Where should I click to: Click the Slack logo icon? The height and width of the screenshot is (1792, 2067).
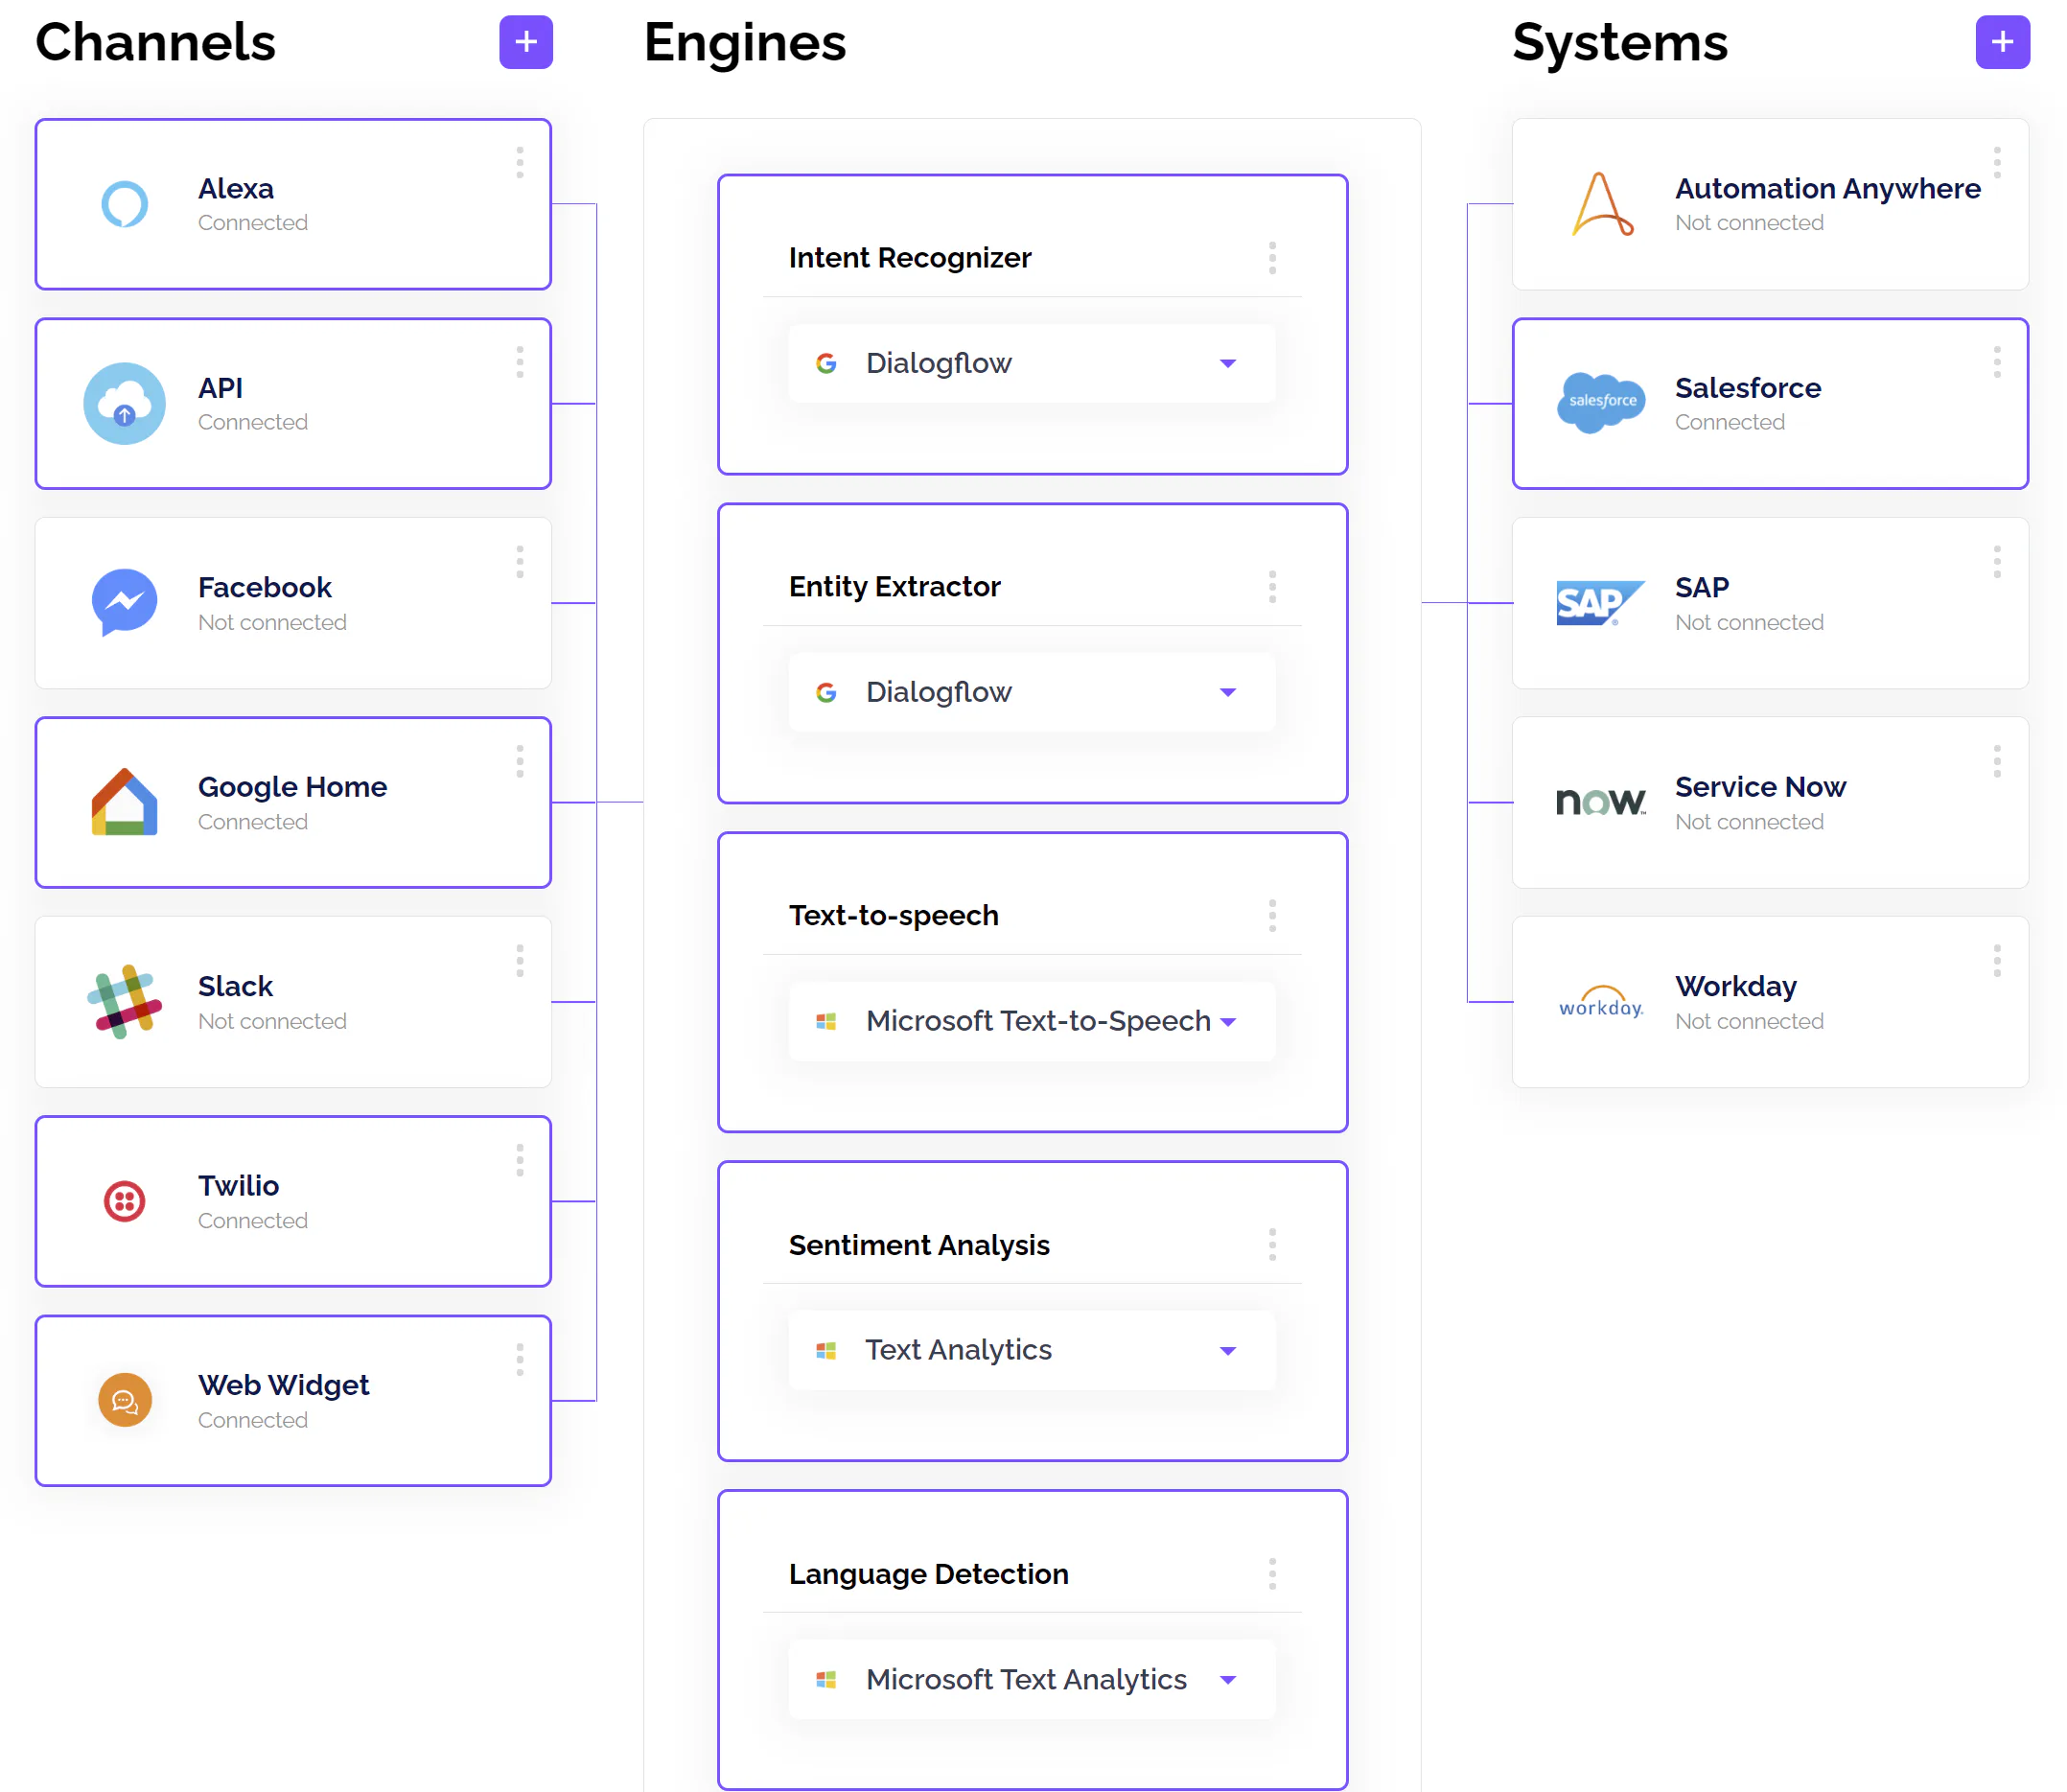125,1001
